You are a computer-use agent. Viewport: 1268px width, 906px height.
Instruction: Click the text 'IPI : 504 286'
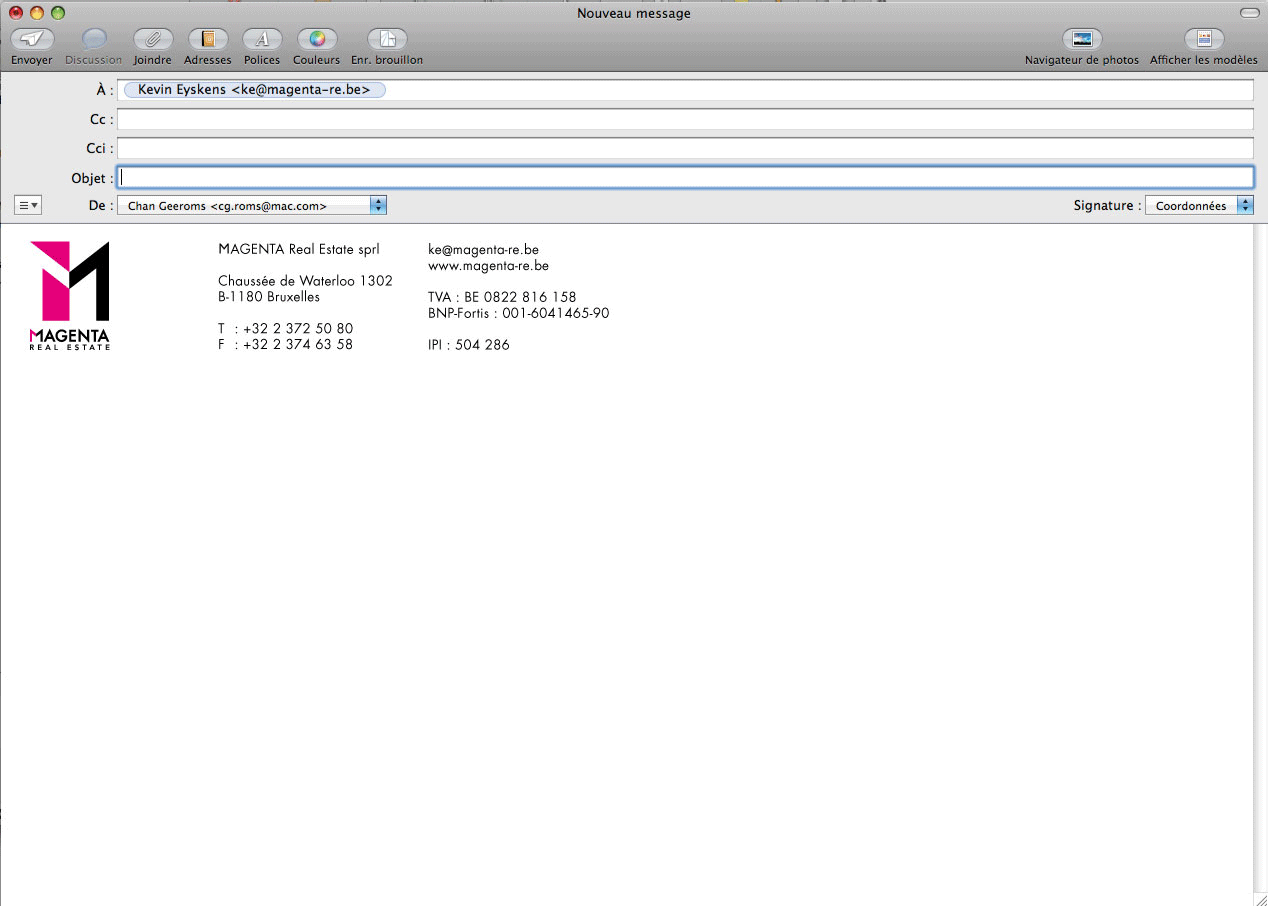click(468, 345)
